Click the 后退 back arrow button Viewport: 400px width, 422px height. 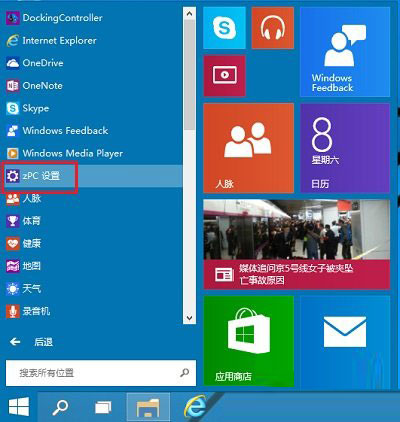pyautogui.click(x=15, y=342)
